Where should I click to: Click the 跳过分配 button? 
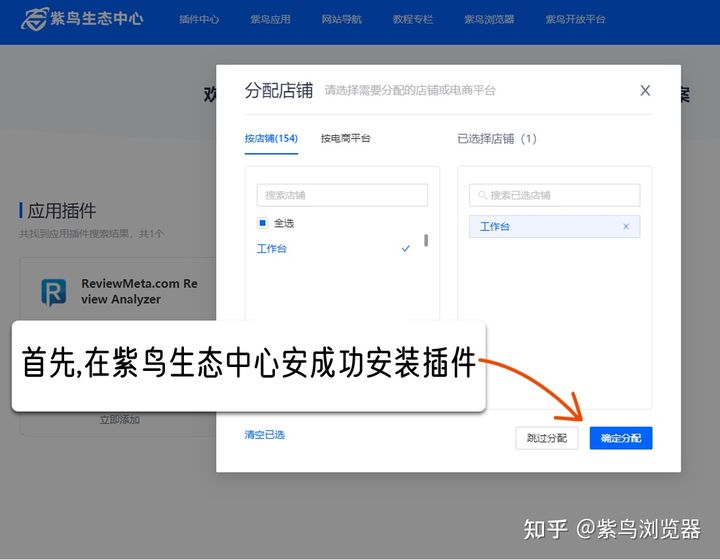point(546,438)
